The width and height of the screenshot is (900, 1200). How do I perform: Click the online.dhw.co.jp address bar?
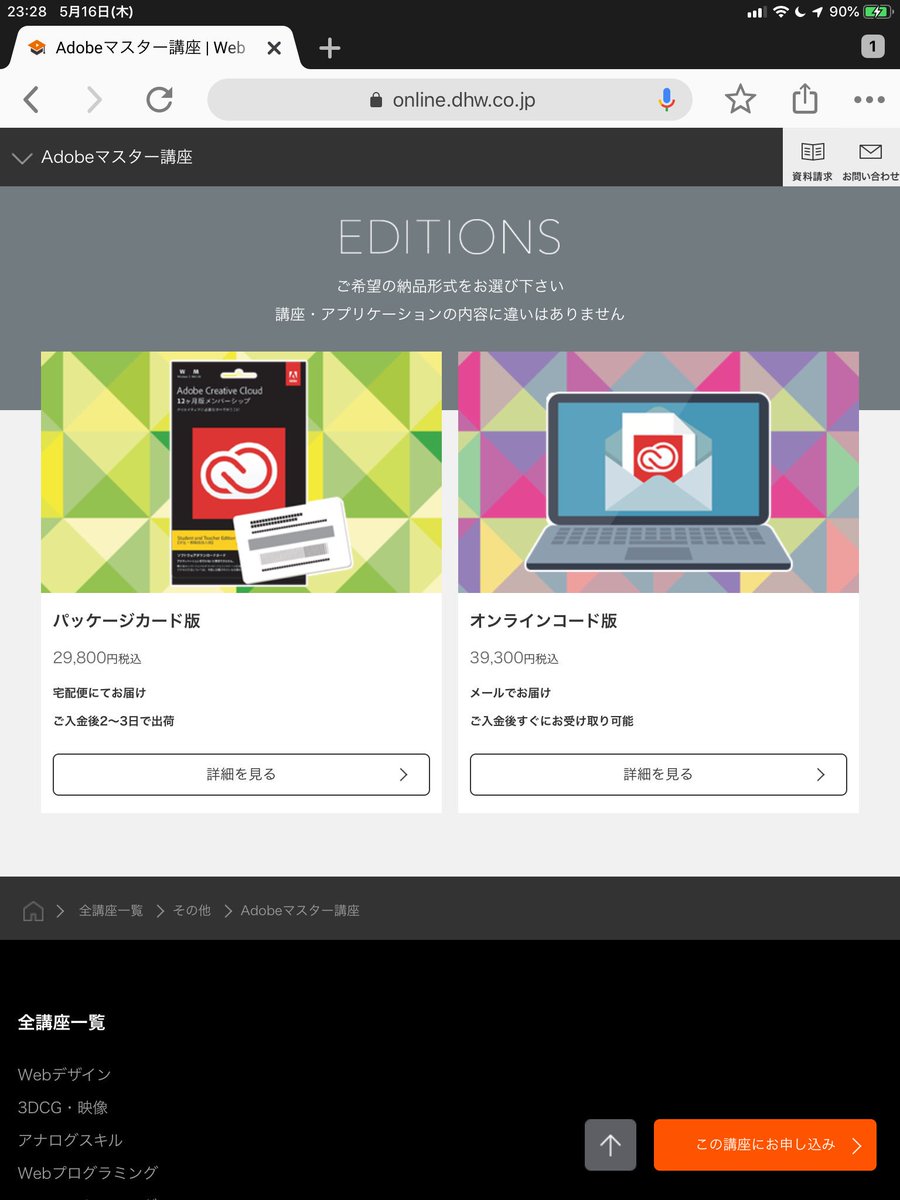(450, 99)
